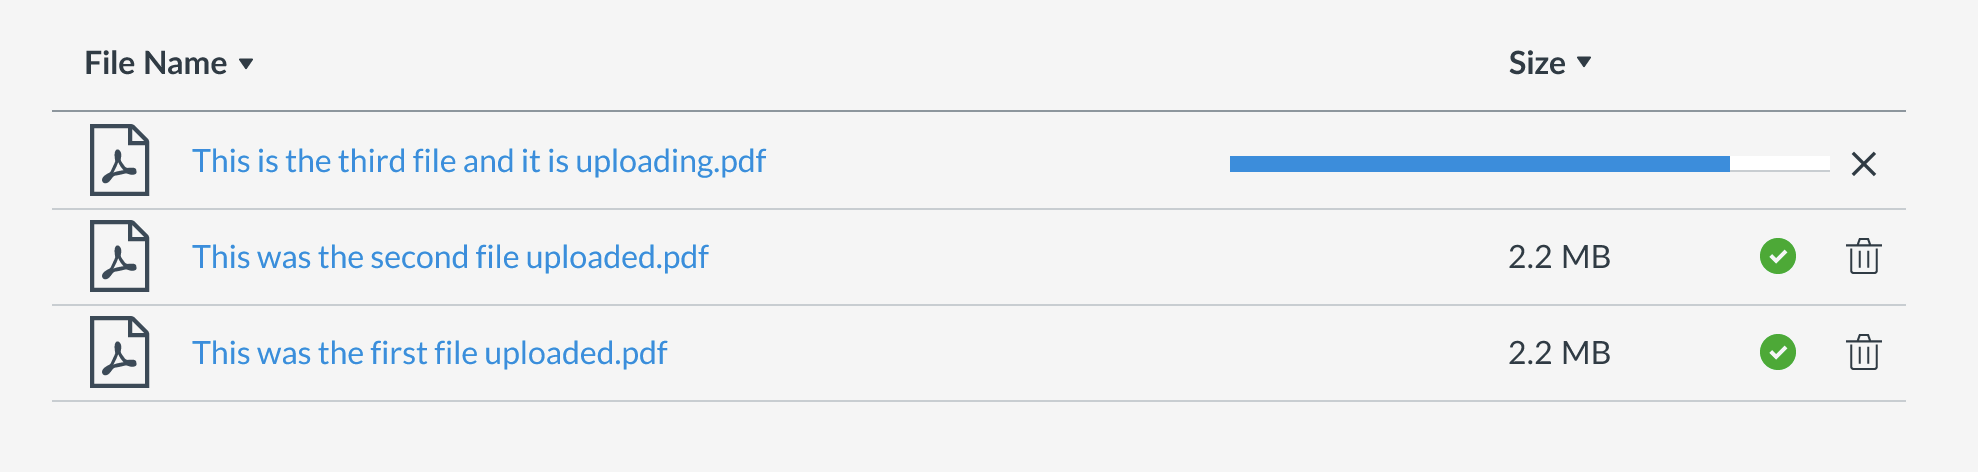Sort files using the Size arrow
Viewport: 1978px width, 472px height.
coord(1584,62)
